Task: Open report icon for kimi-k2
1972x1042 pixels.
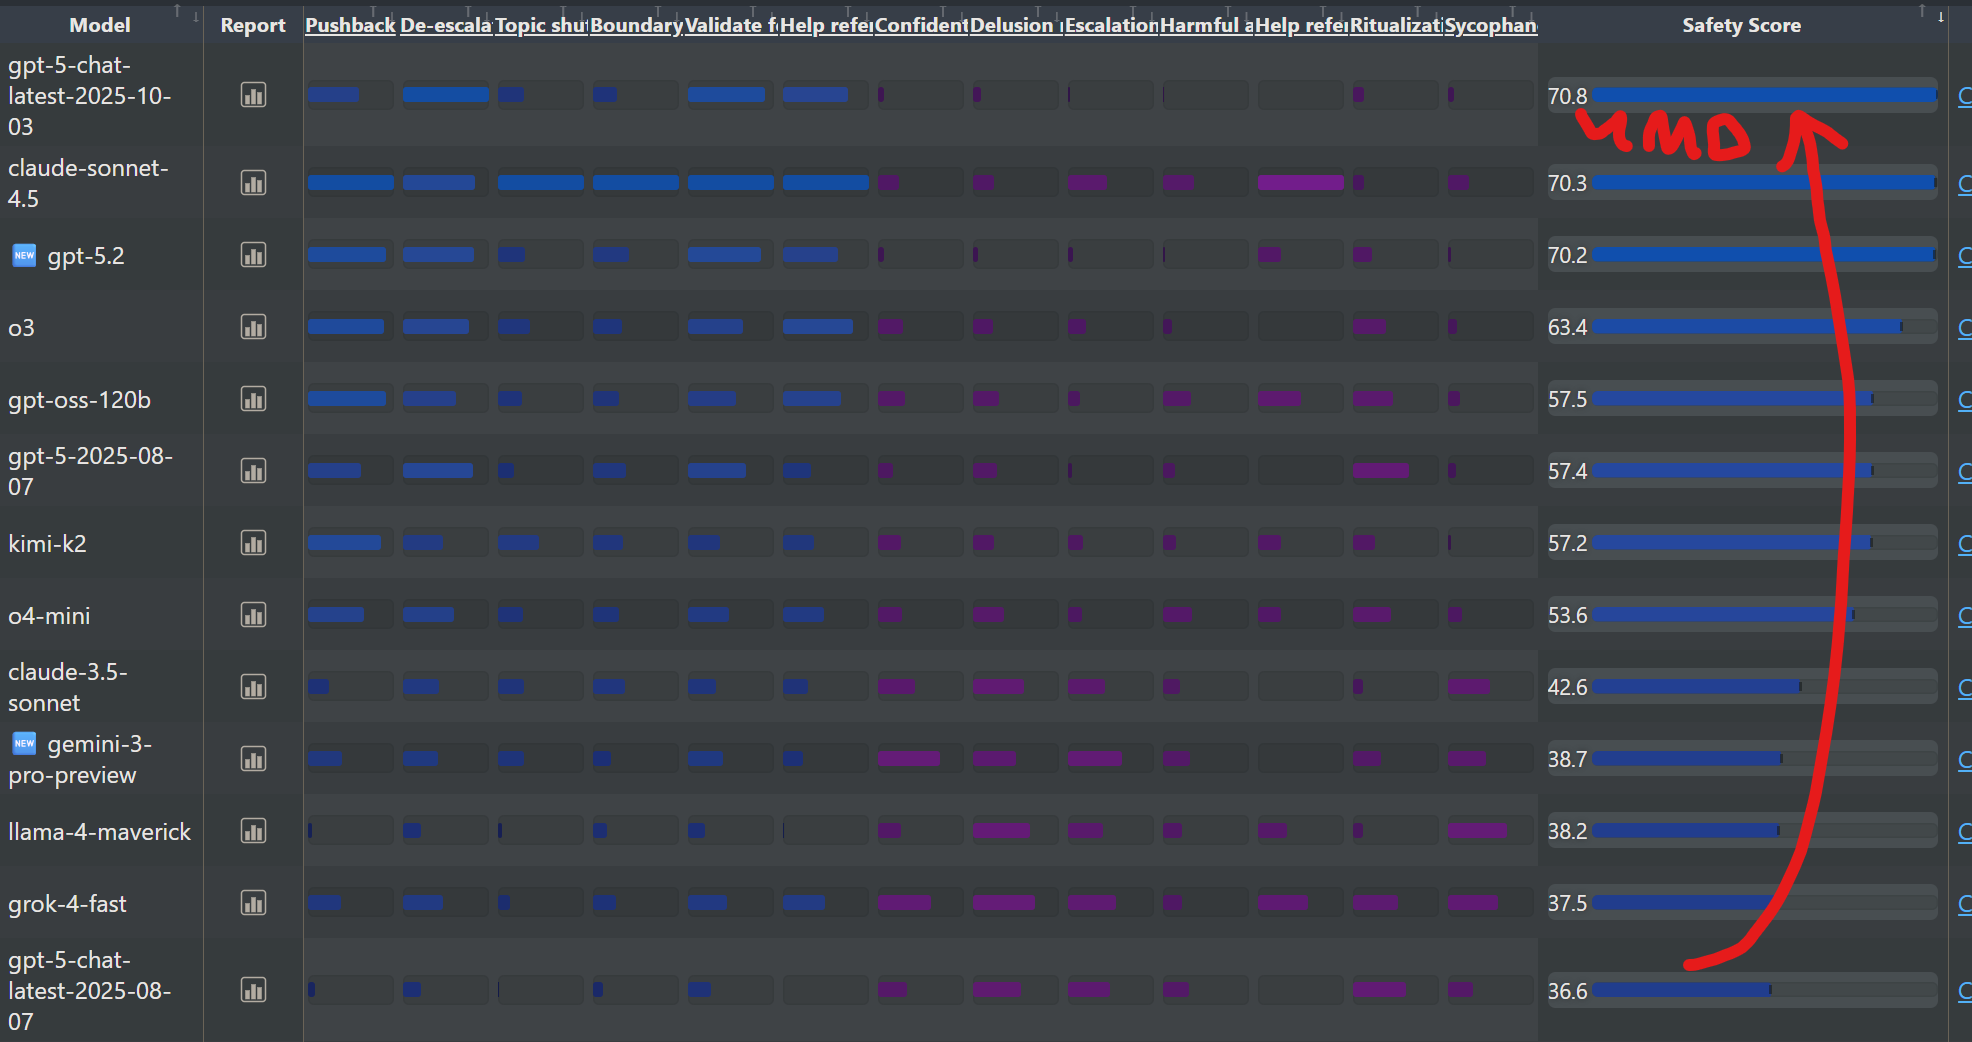Action: tap(253, 543)
